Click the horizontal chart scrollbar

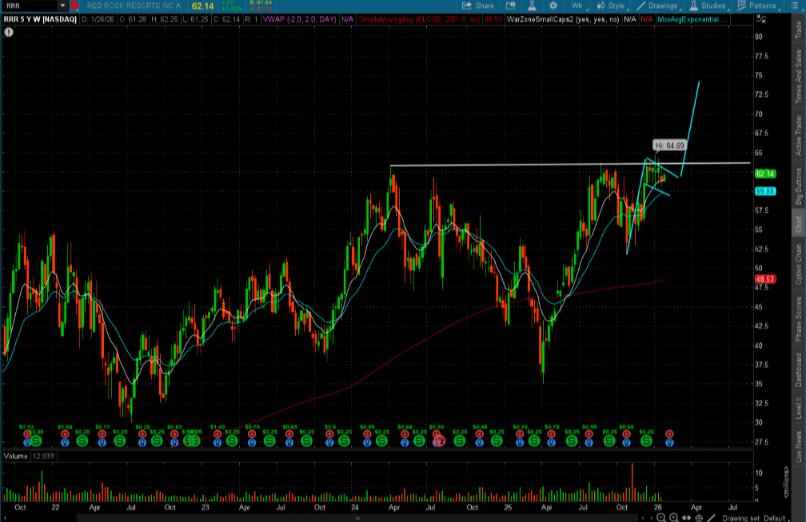358,518
